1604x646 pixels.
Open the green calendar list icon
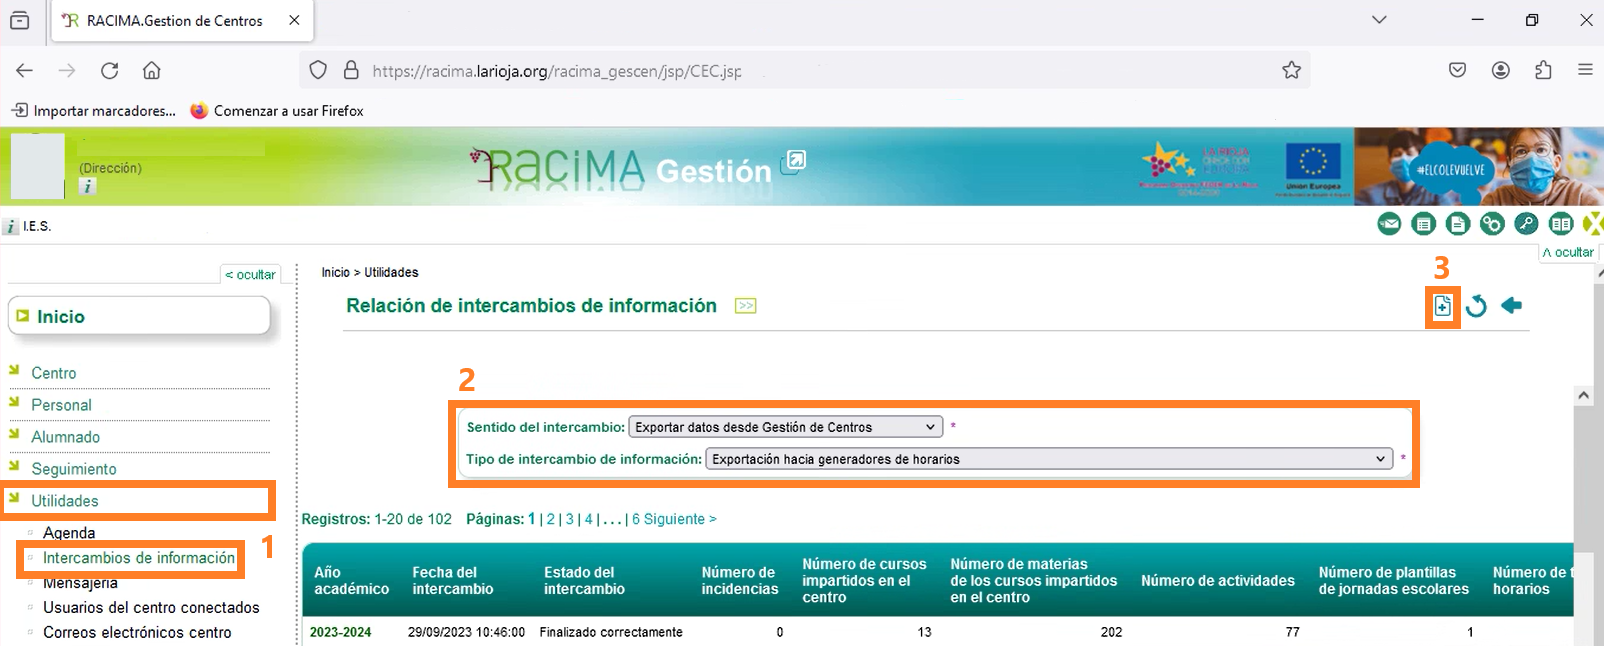point(1424,224)
